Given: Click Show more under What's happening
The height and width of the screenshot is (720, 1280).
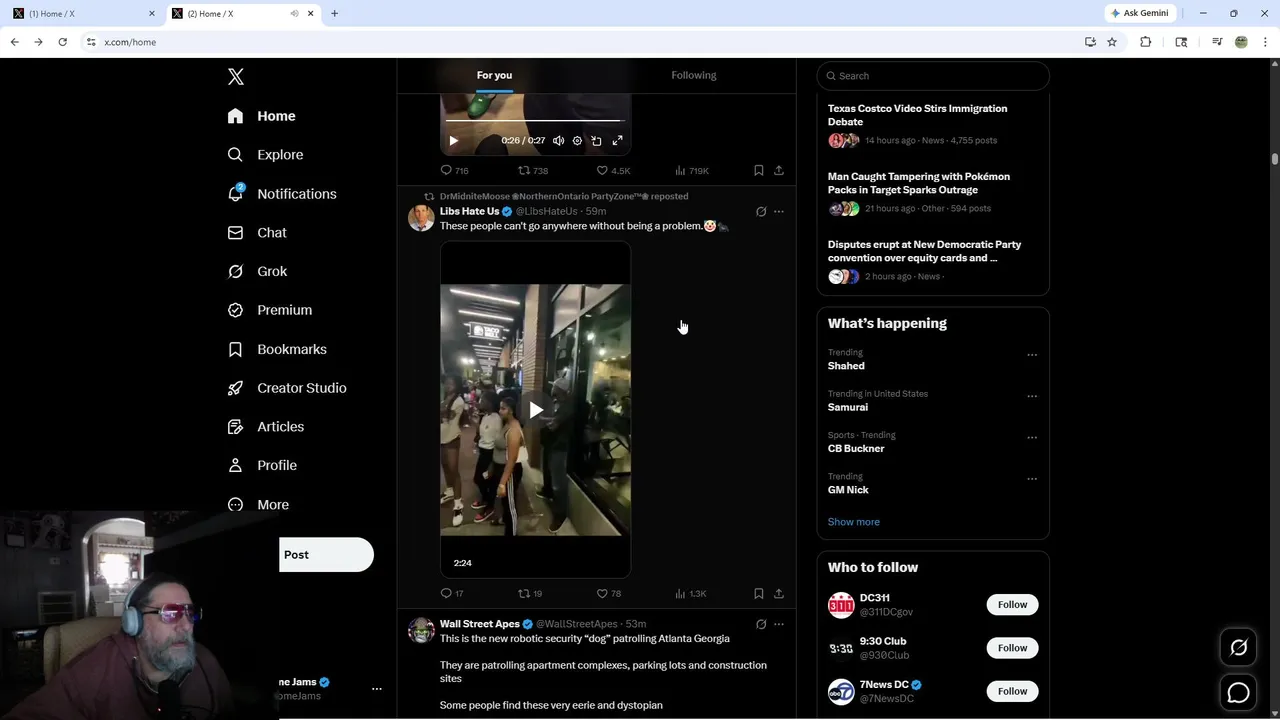Looking at the screenshot, I should 854,522.
